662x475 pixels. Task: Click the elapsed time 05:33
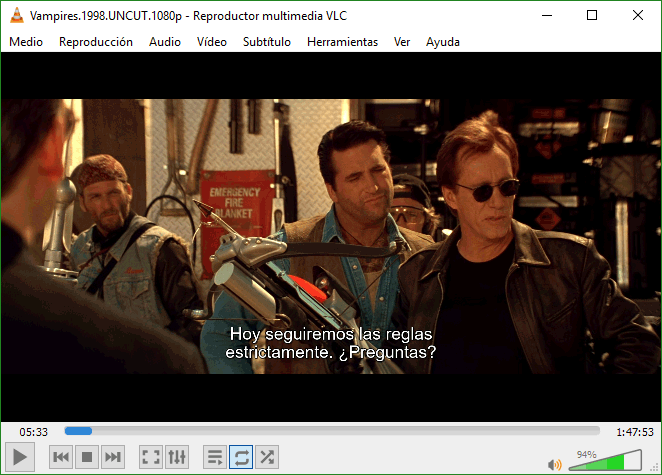33,432
